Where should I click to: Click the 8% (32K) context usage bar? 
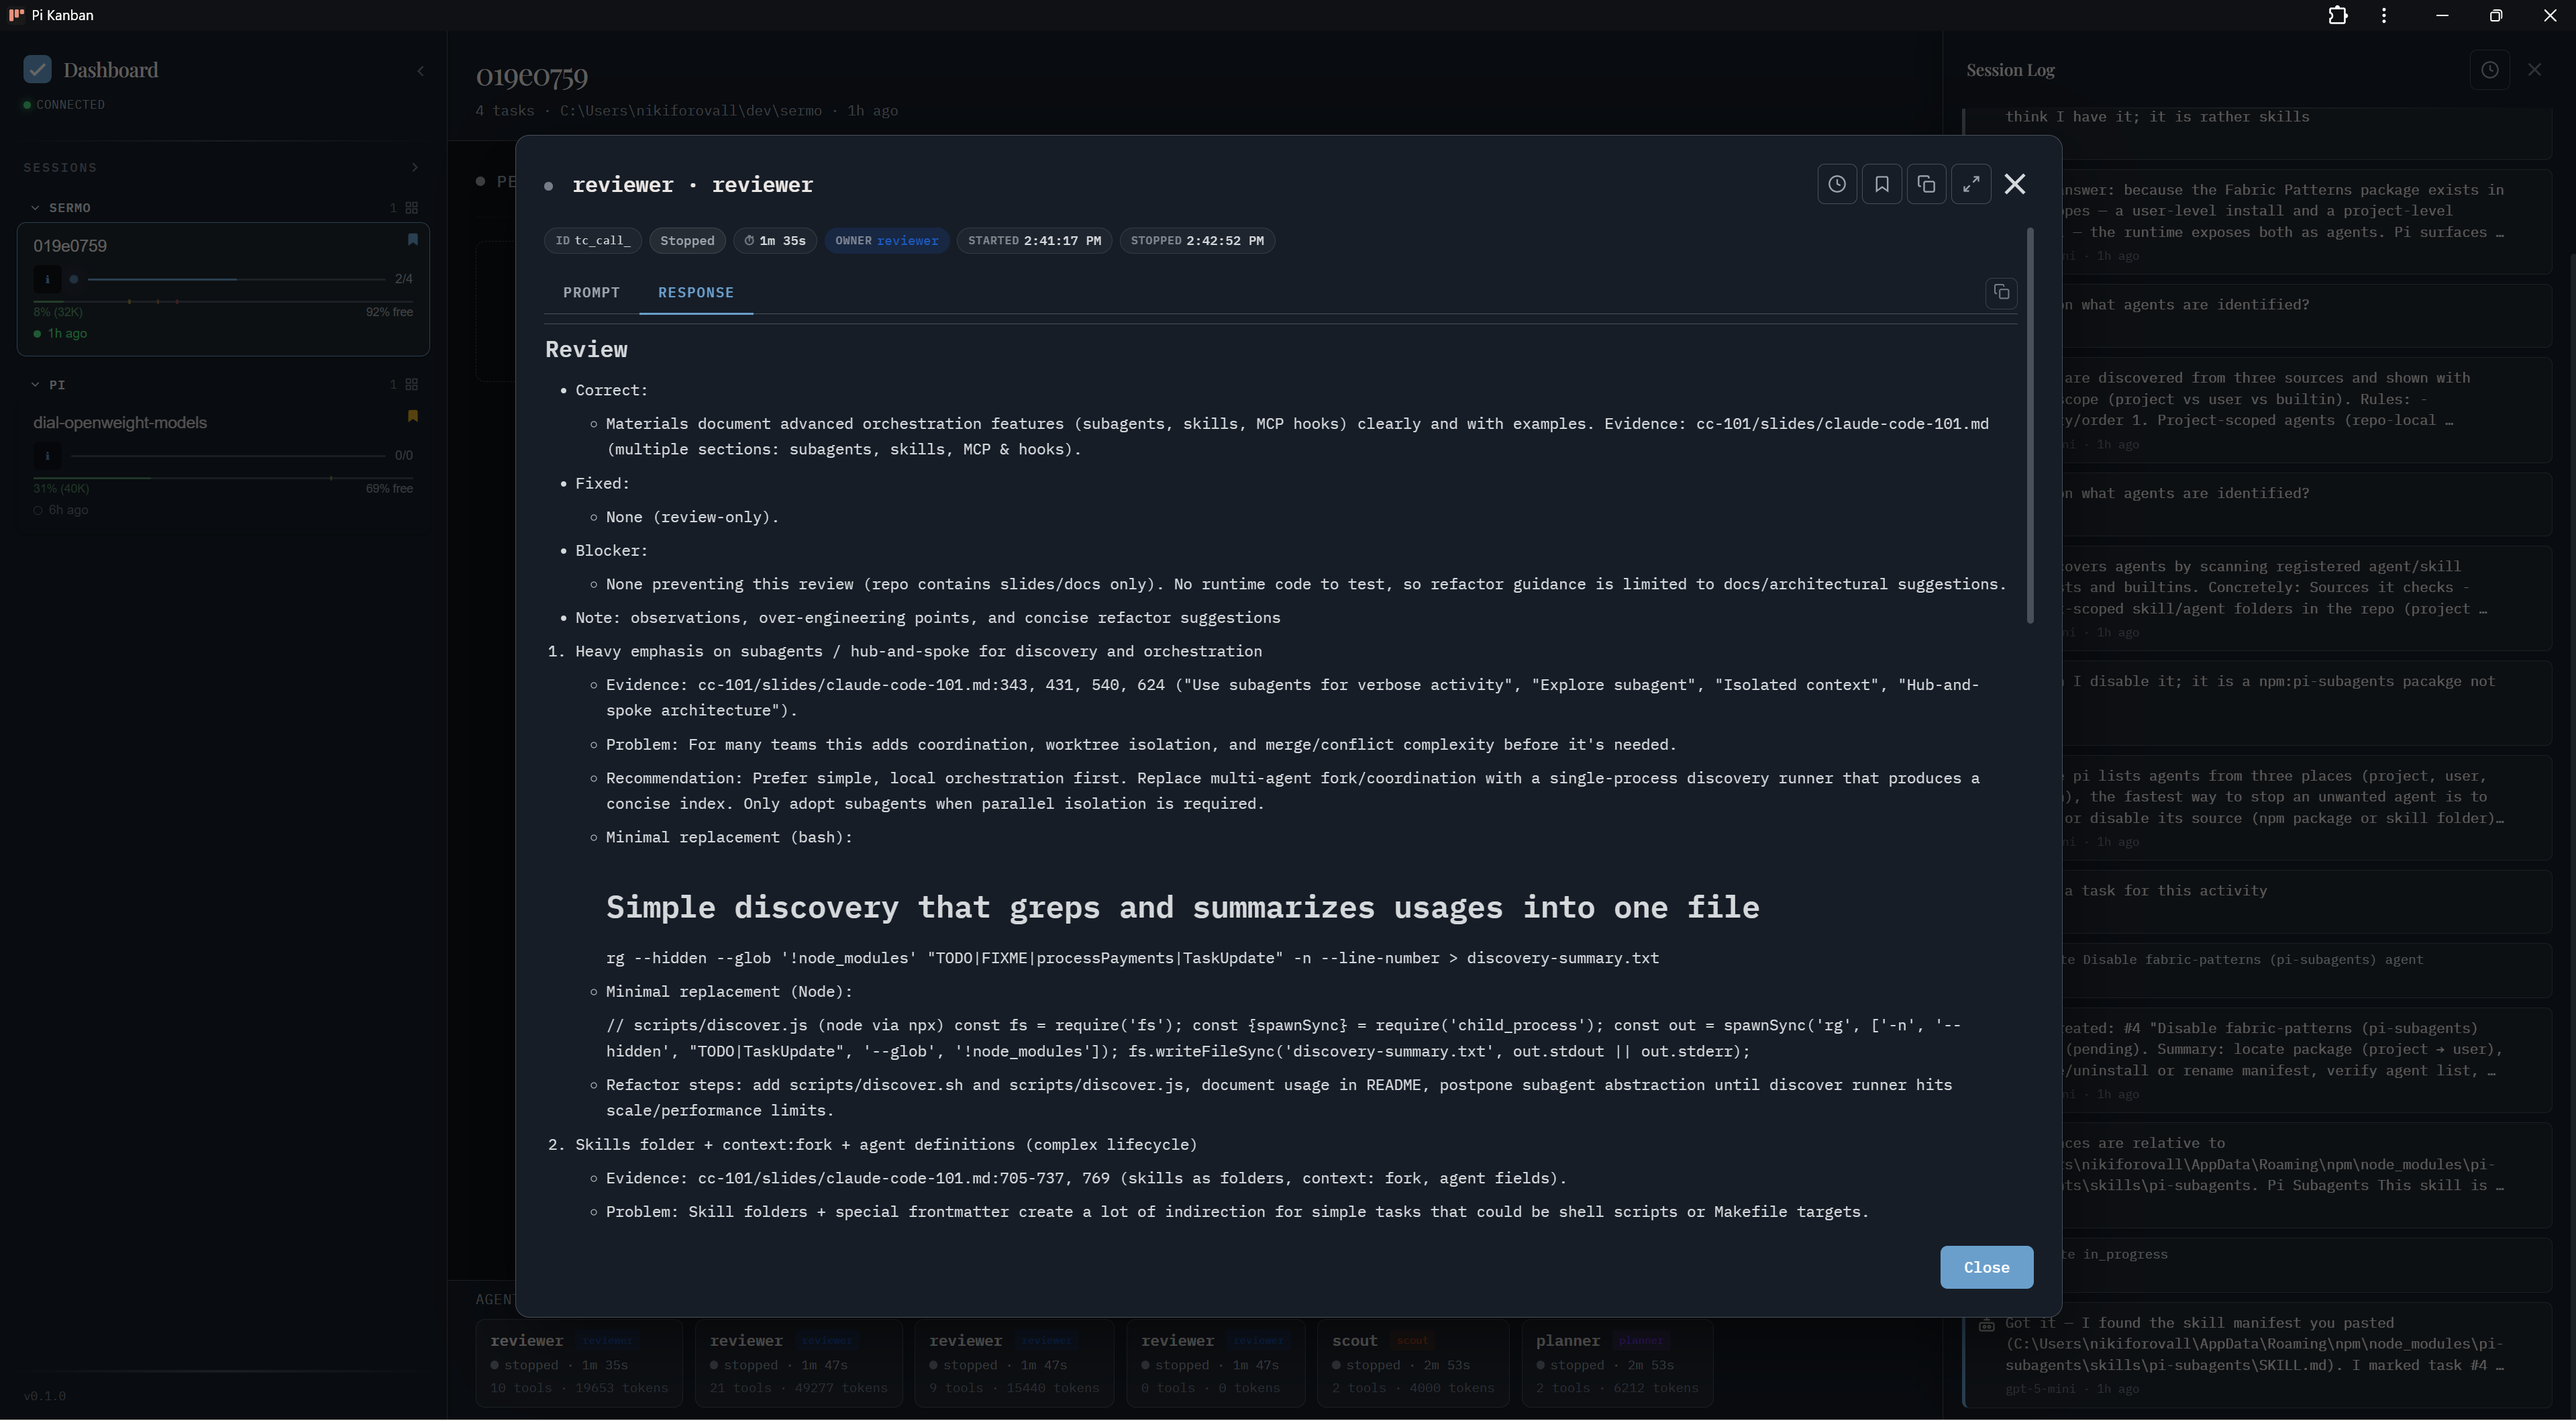223,301
